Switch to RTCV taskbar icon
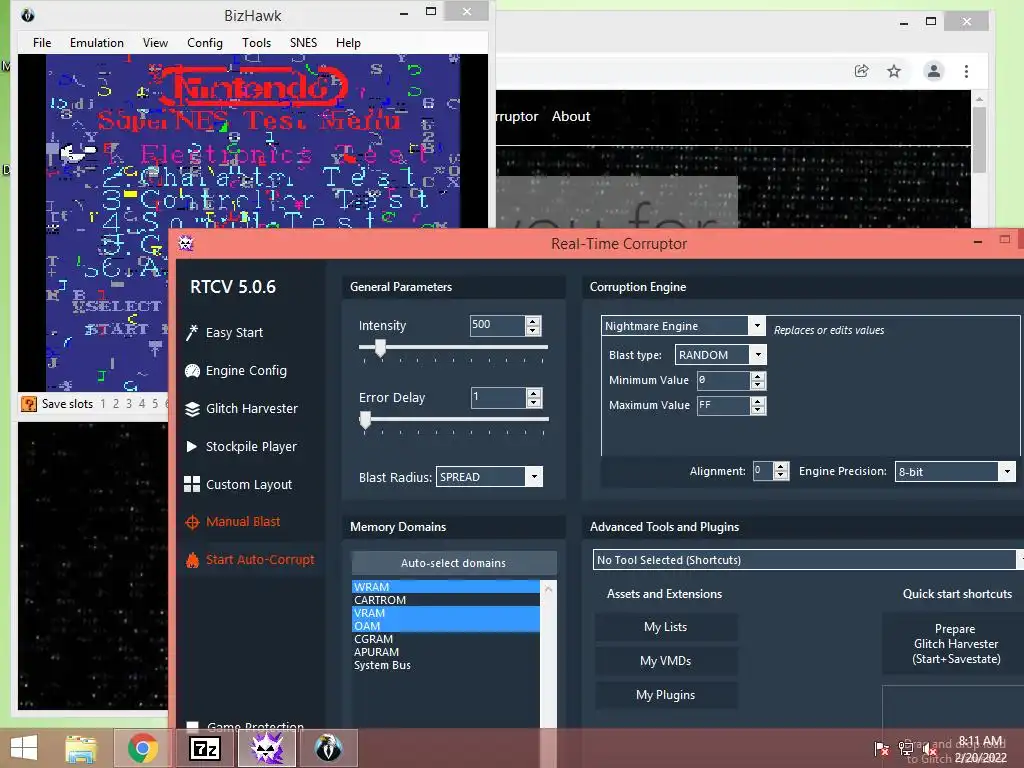 pos(266,748)
